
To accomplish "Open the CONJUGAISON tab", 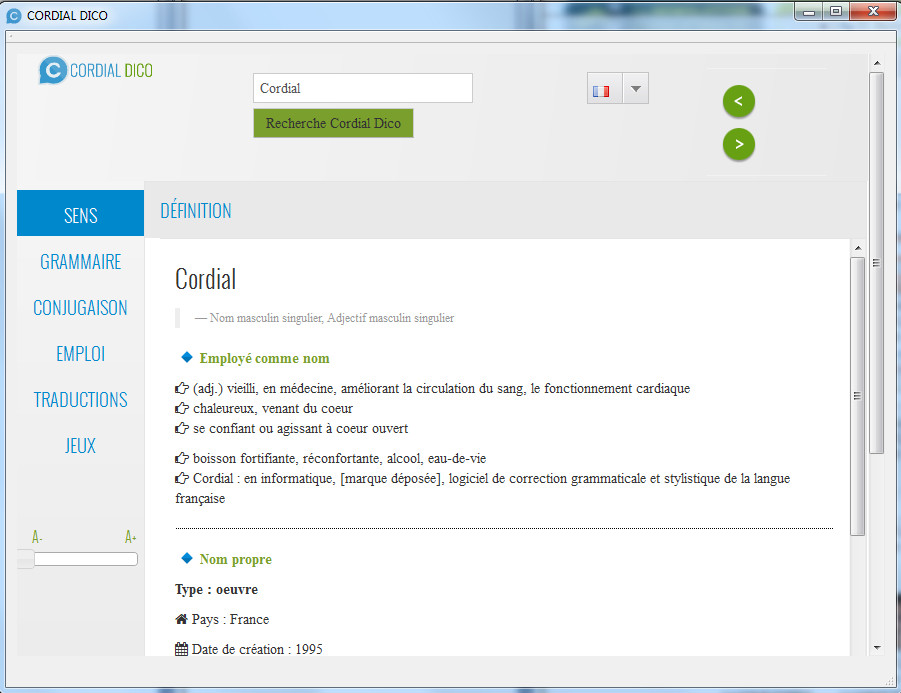I will tap(80, 307).
